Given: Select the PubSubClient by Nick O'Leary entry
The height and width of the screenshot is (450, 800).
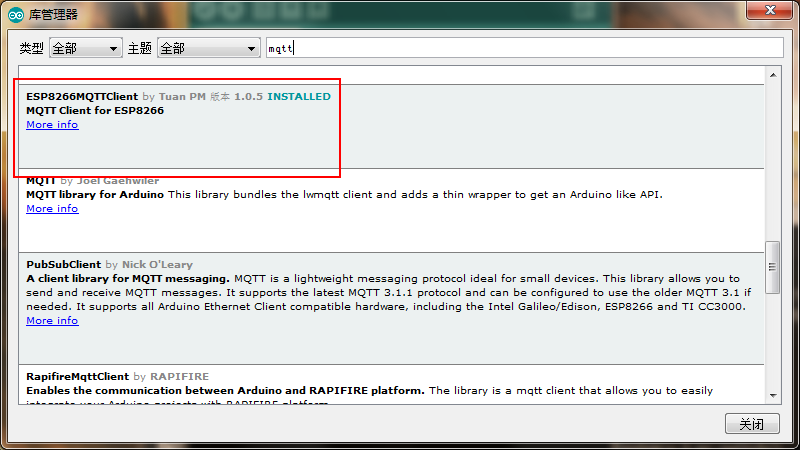Looking at the screenshot, I should (391, 308).
